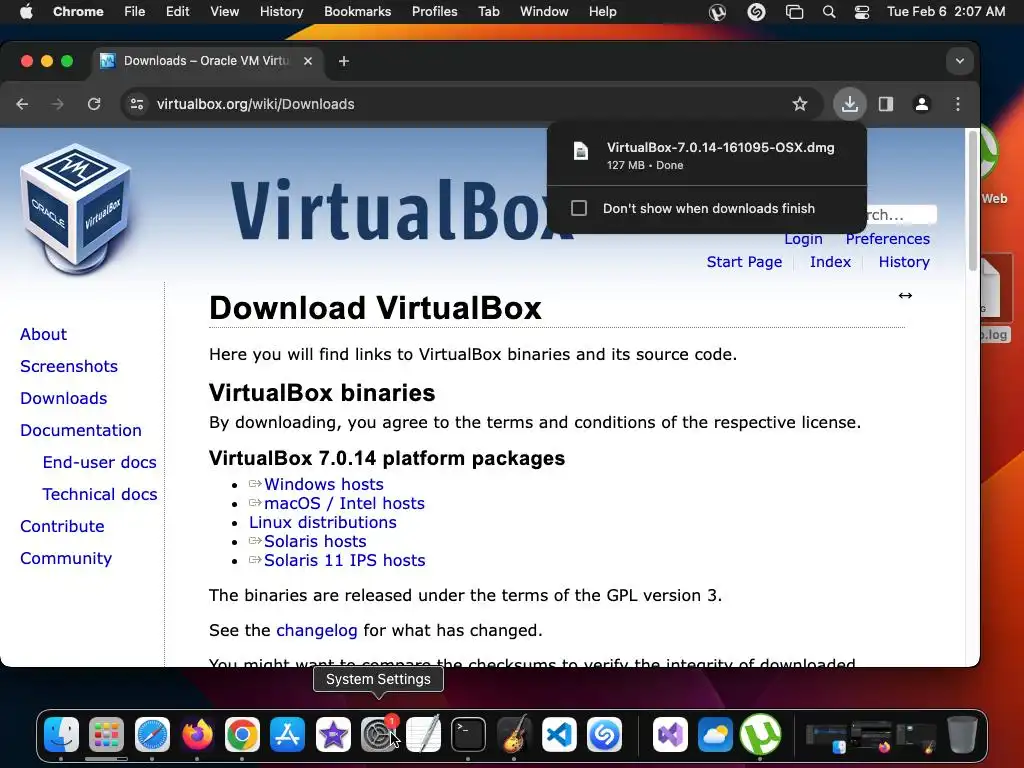This screenshot has height=768, width=1024.
Task: Click the page's vertical scrollbar
Action: (x=972, y=201)
